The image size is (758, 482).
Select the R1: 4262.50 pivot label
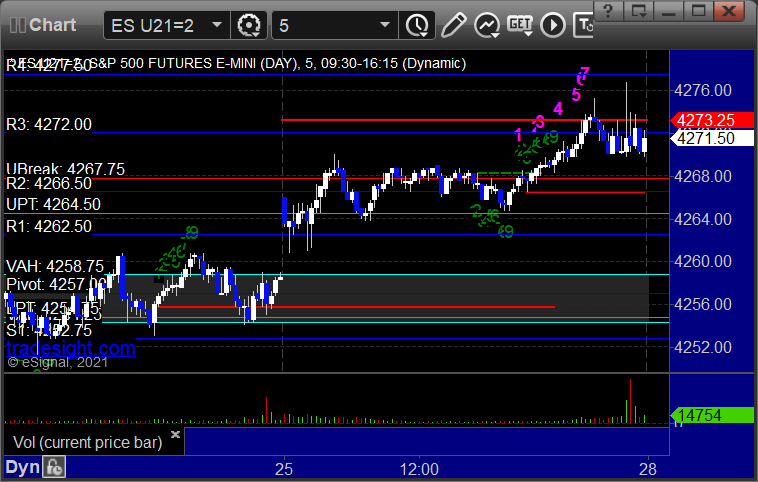[49, 226]
